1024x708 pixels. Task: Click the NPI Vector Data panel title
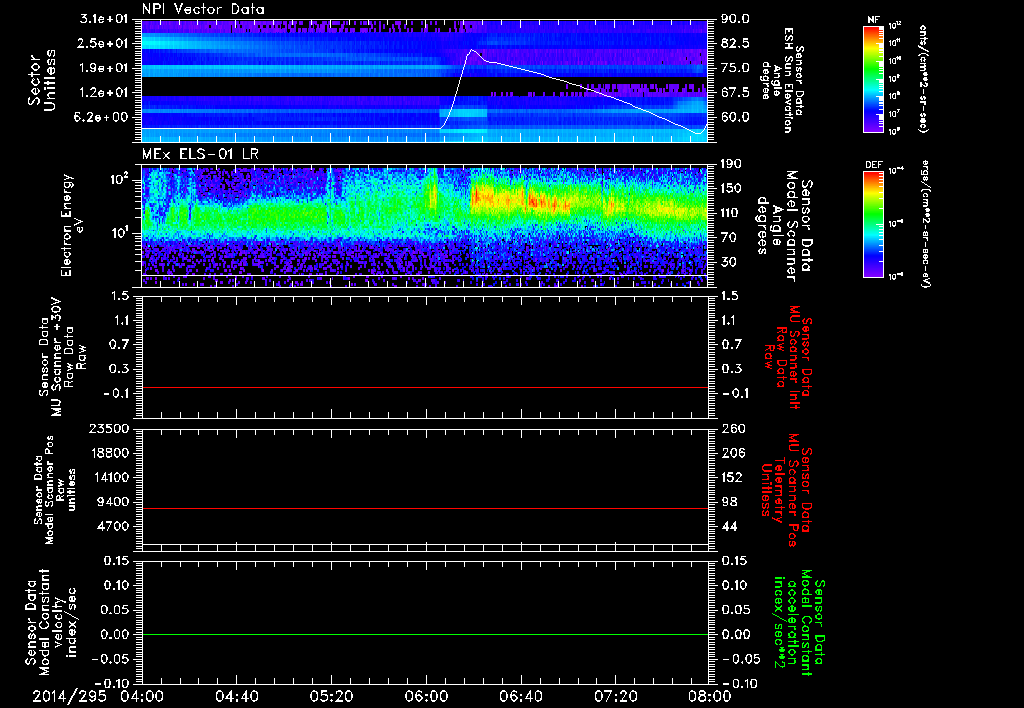[x=204, y=9]
